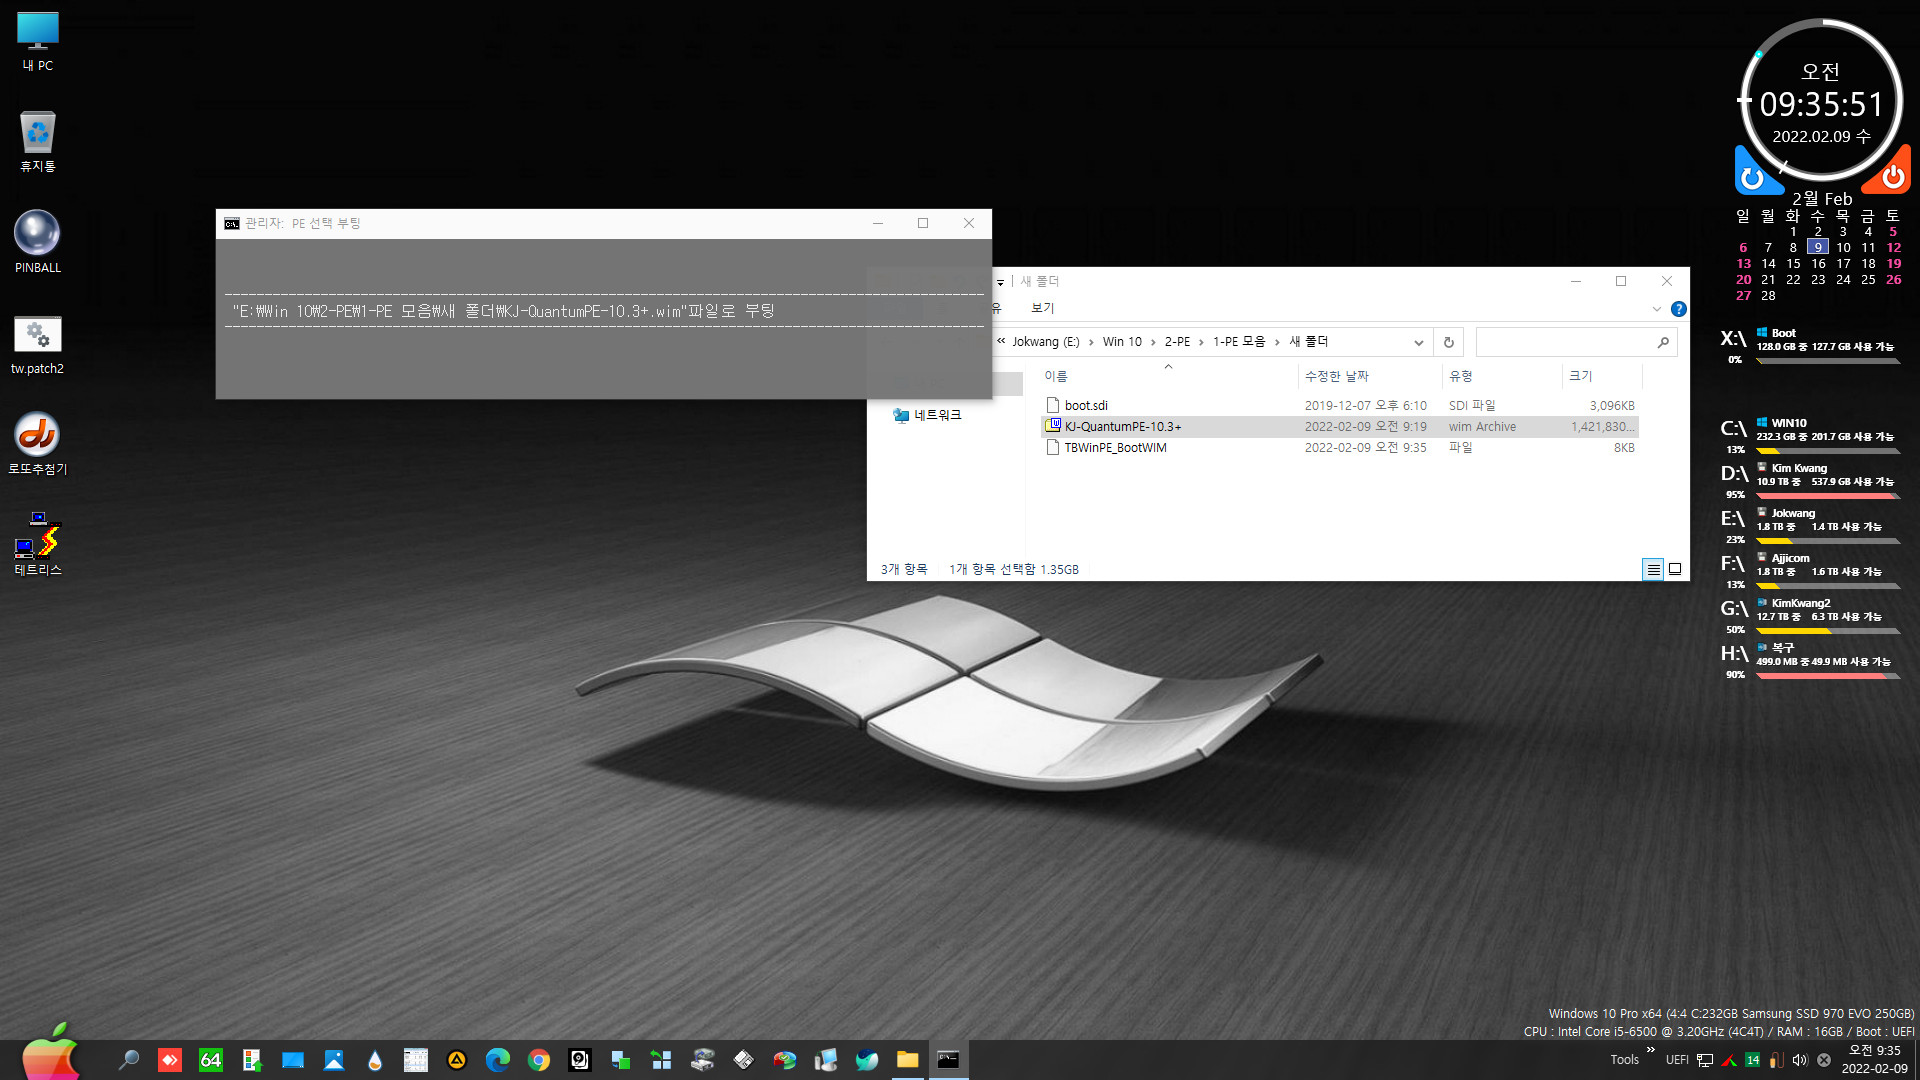Click the Apple-logo start button
Image resolution: width=1920 pixels, height=1080 pixels.
point(50,1053)
